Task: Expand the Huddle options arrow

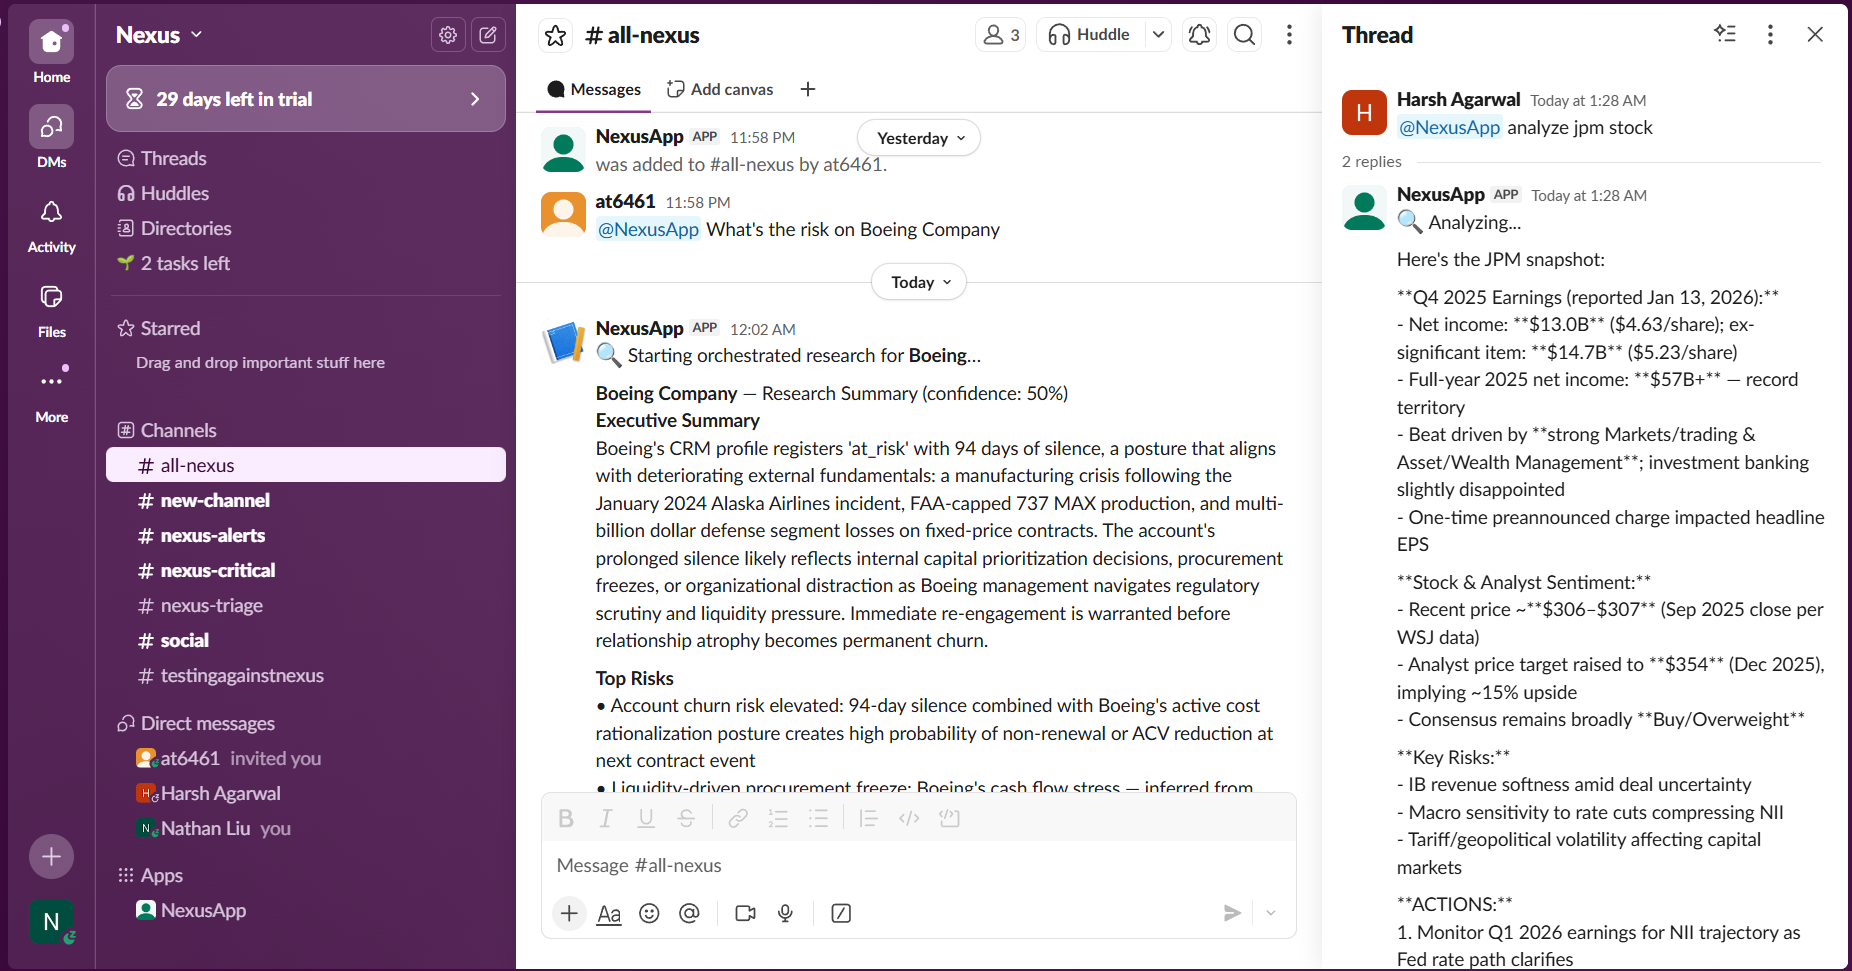Action: pos(1158,35)
